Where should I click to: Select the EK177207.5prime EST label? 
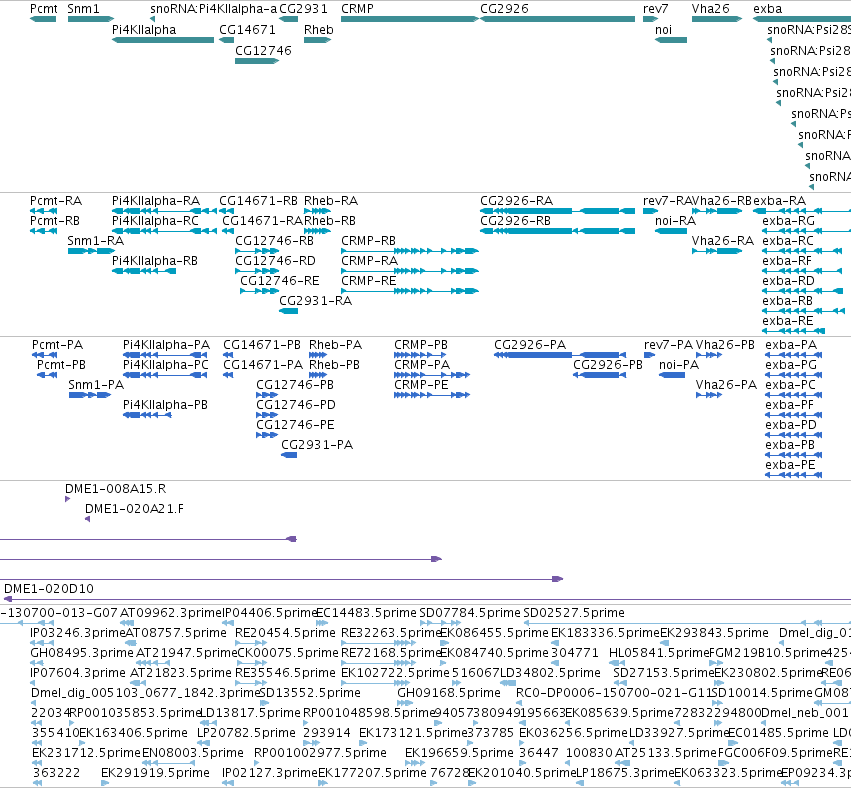[372, 773]
